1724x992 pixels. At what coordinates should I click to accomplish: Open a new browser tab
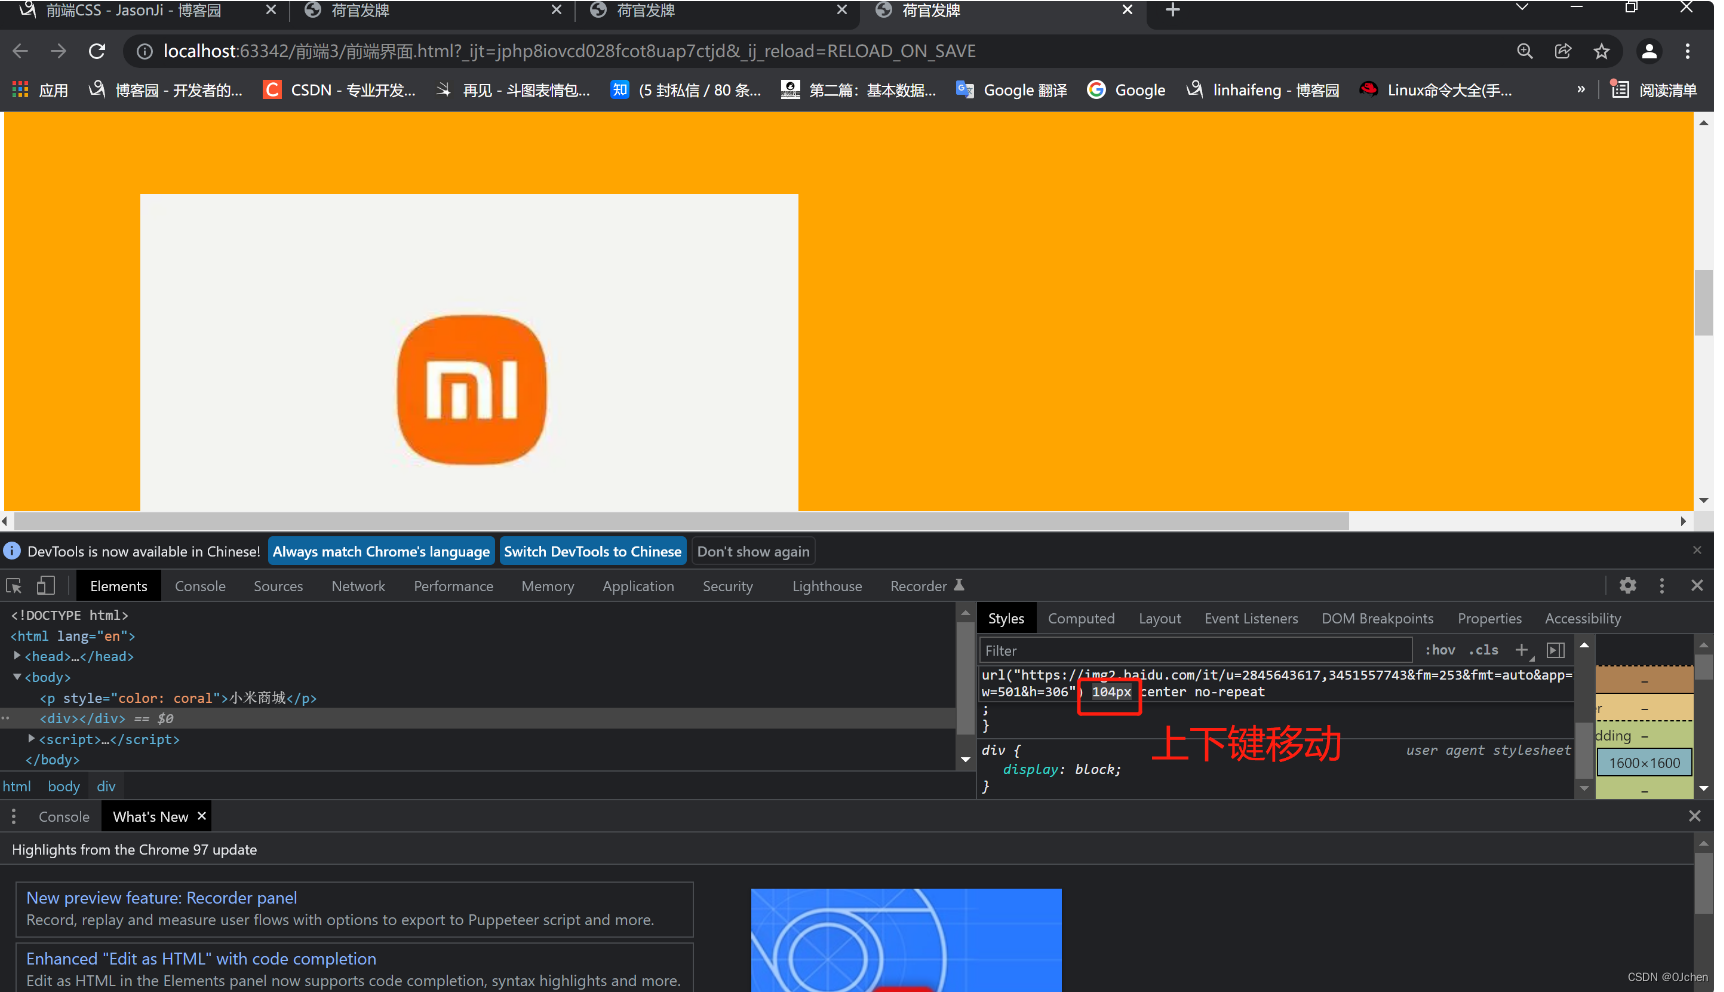pos(1173,10)
